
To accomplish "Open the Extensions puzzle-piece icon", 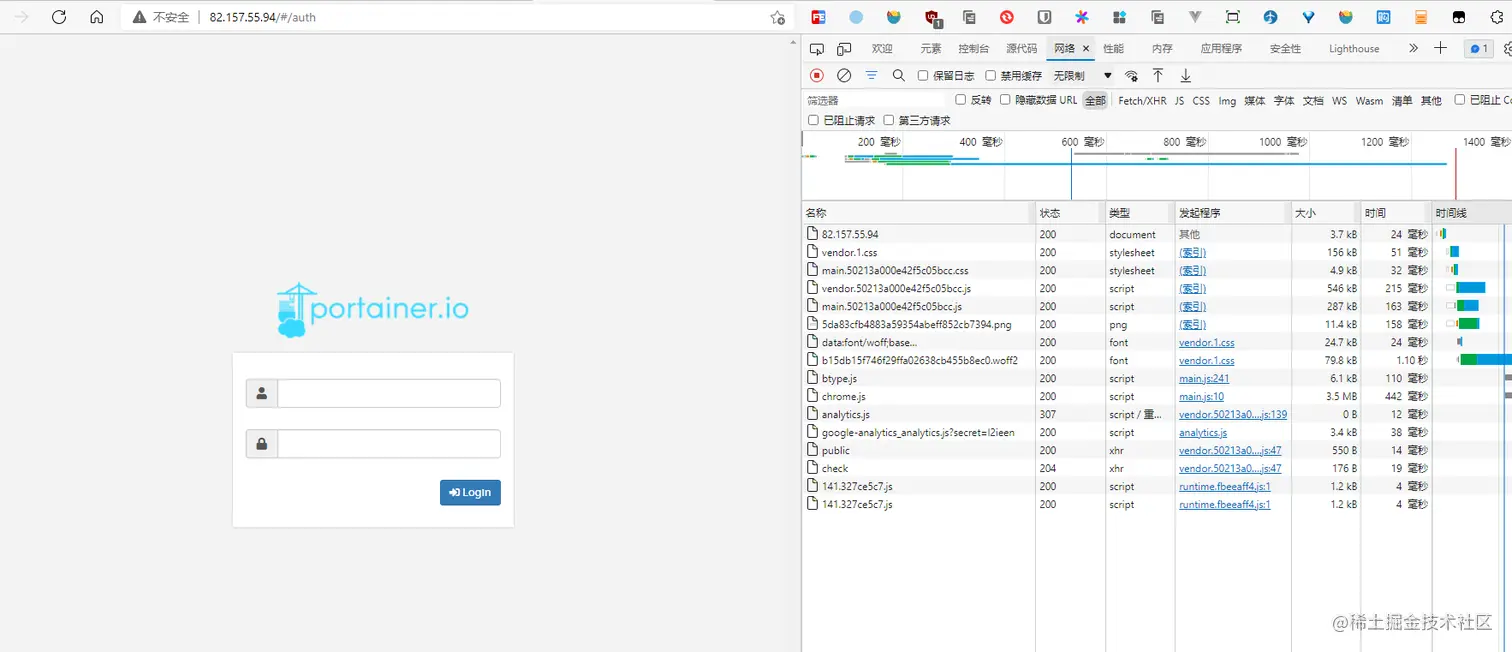I will 1496,17.
